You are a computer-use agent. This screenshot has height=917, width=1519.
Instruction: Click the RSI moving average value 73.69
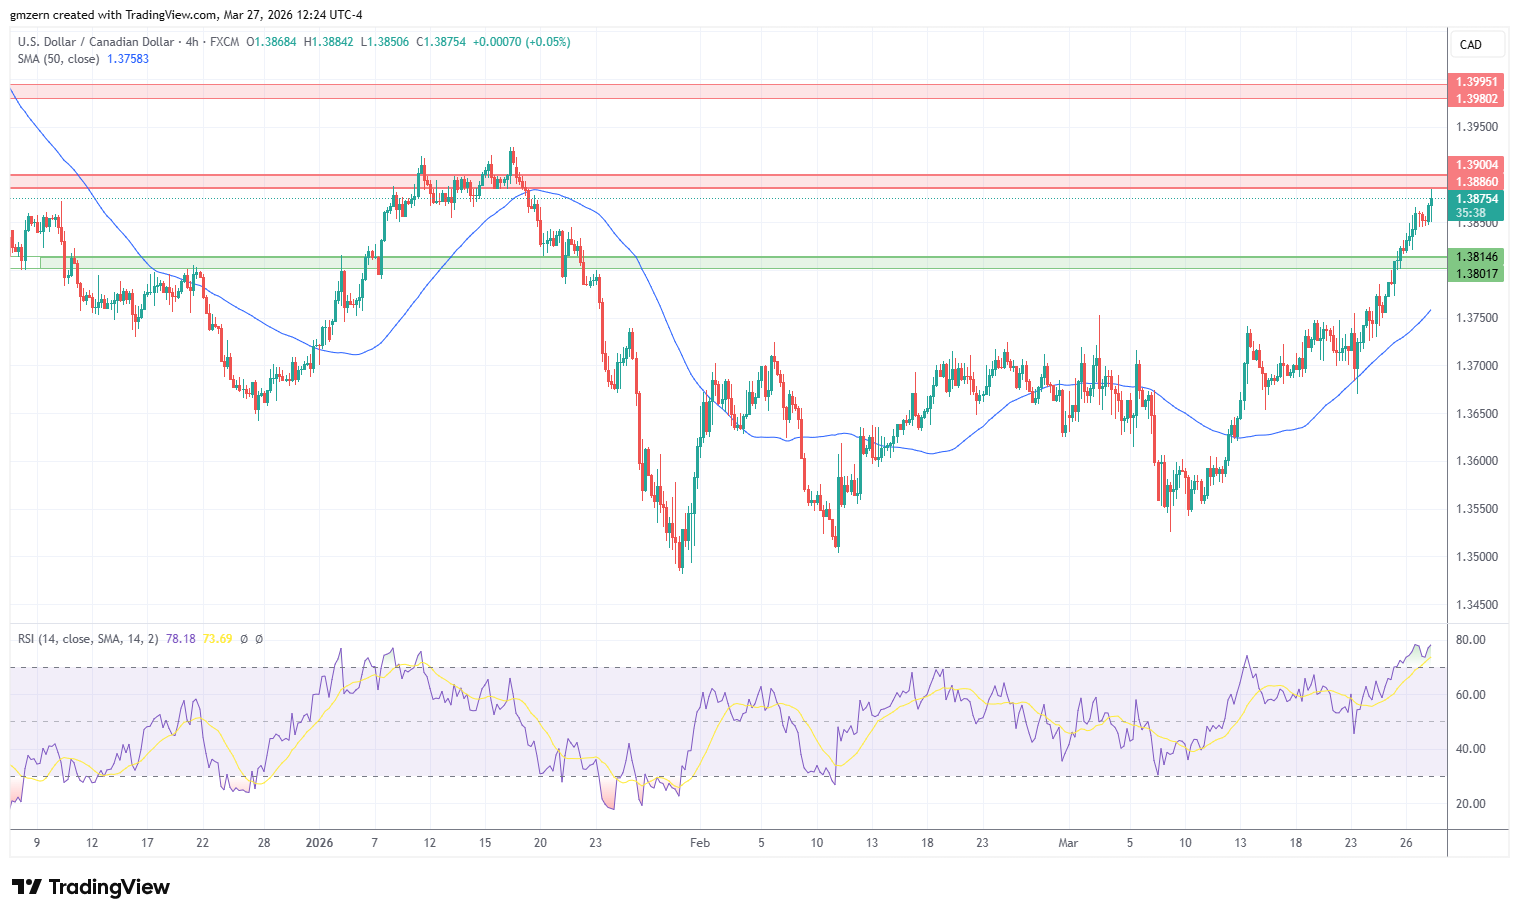tap(218, 639)
